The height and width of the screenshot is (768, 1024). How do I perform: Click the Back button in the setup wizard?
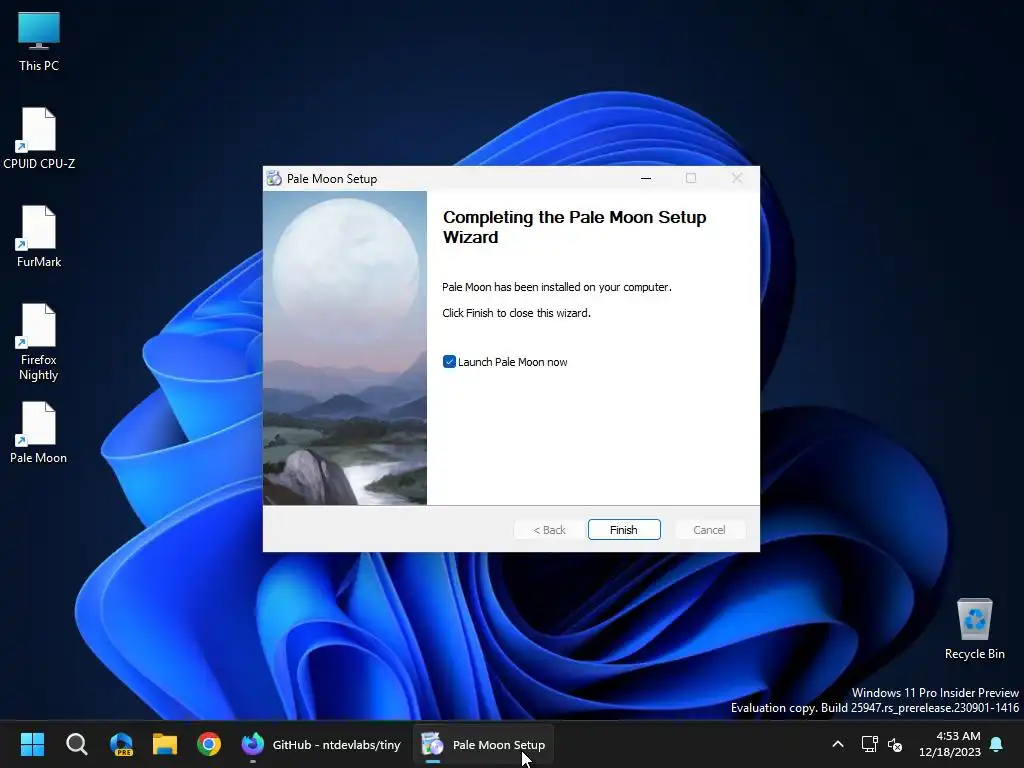549,530
